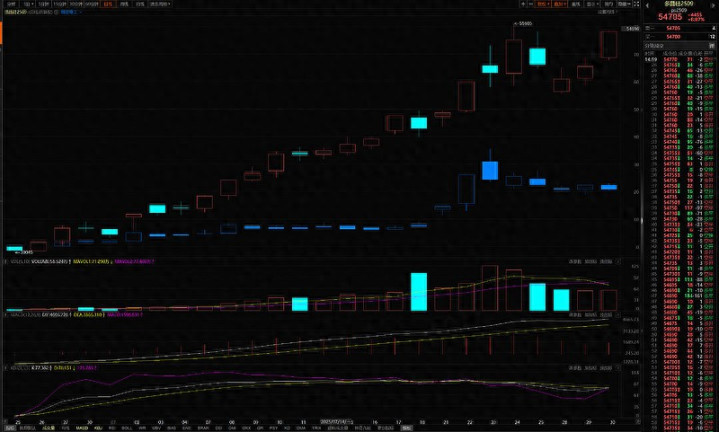Click the splitter handle between chart and quotes

642,222
